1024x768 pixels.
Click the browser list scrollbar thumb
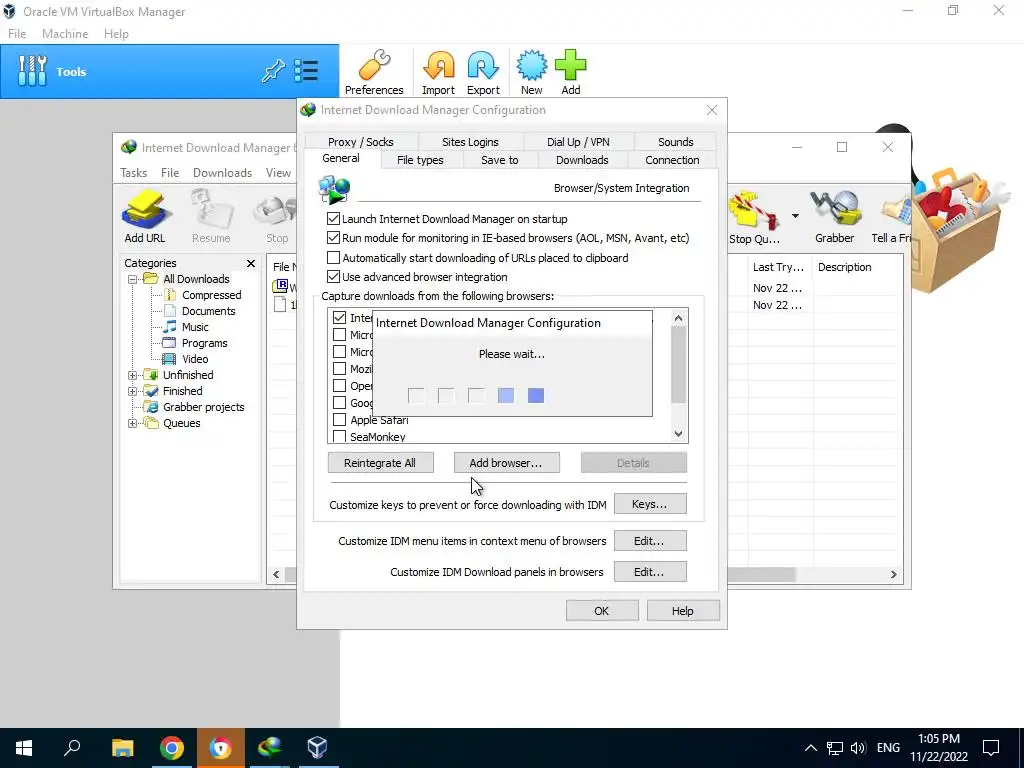tap(678, 364)
